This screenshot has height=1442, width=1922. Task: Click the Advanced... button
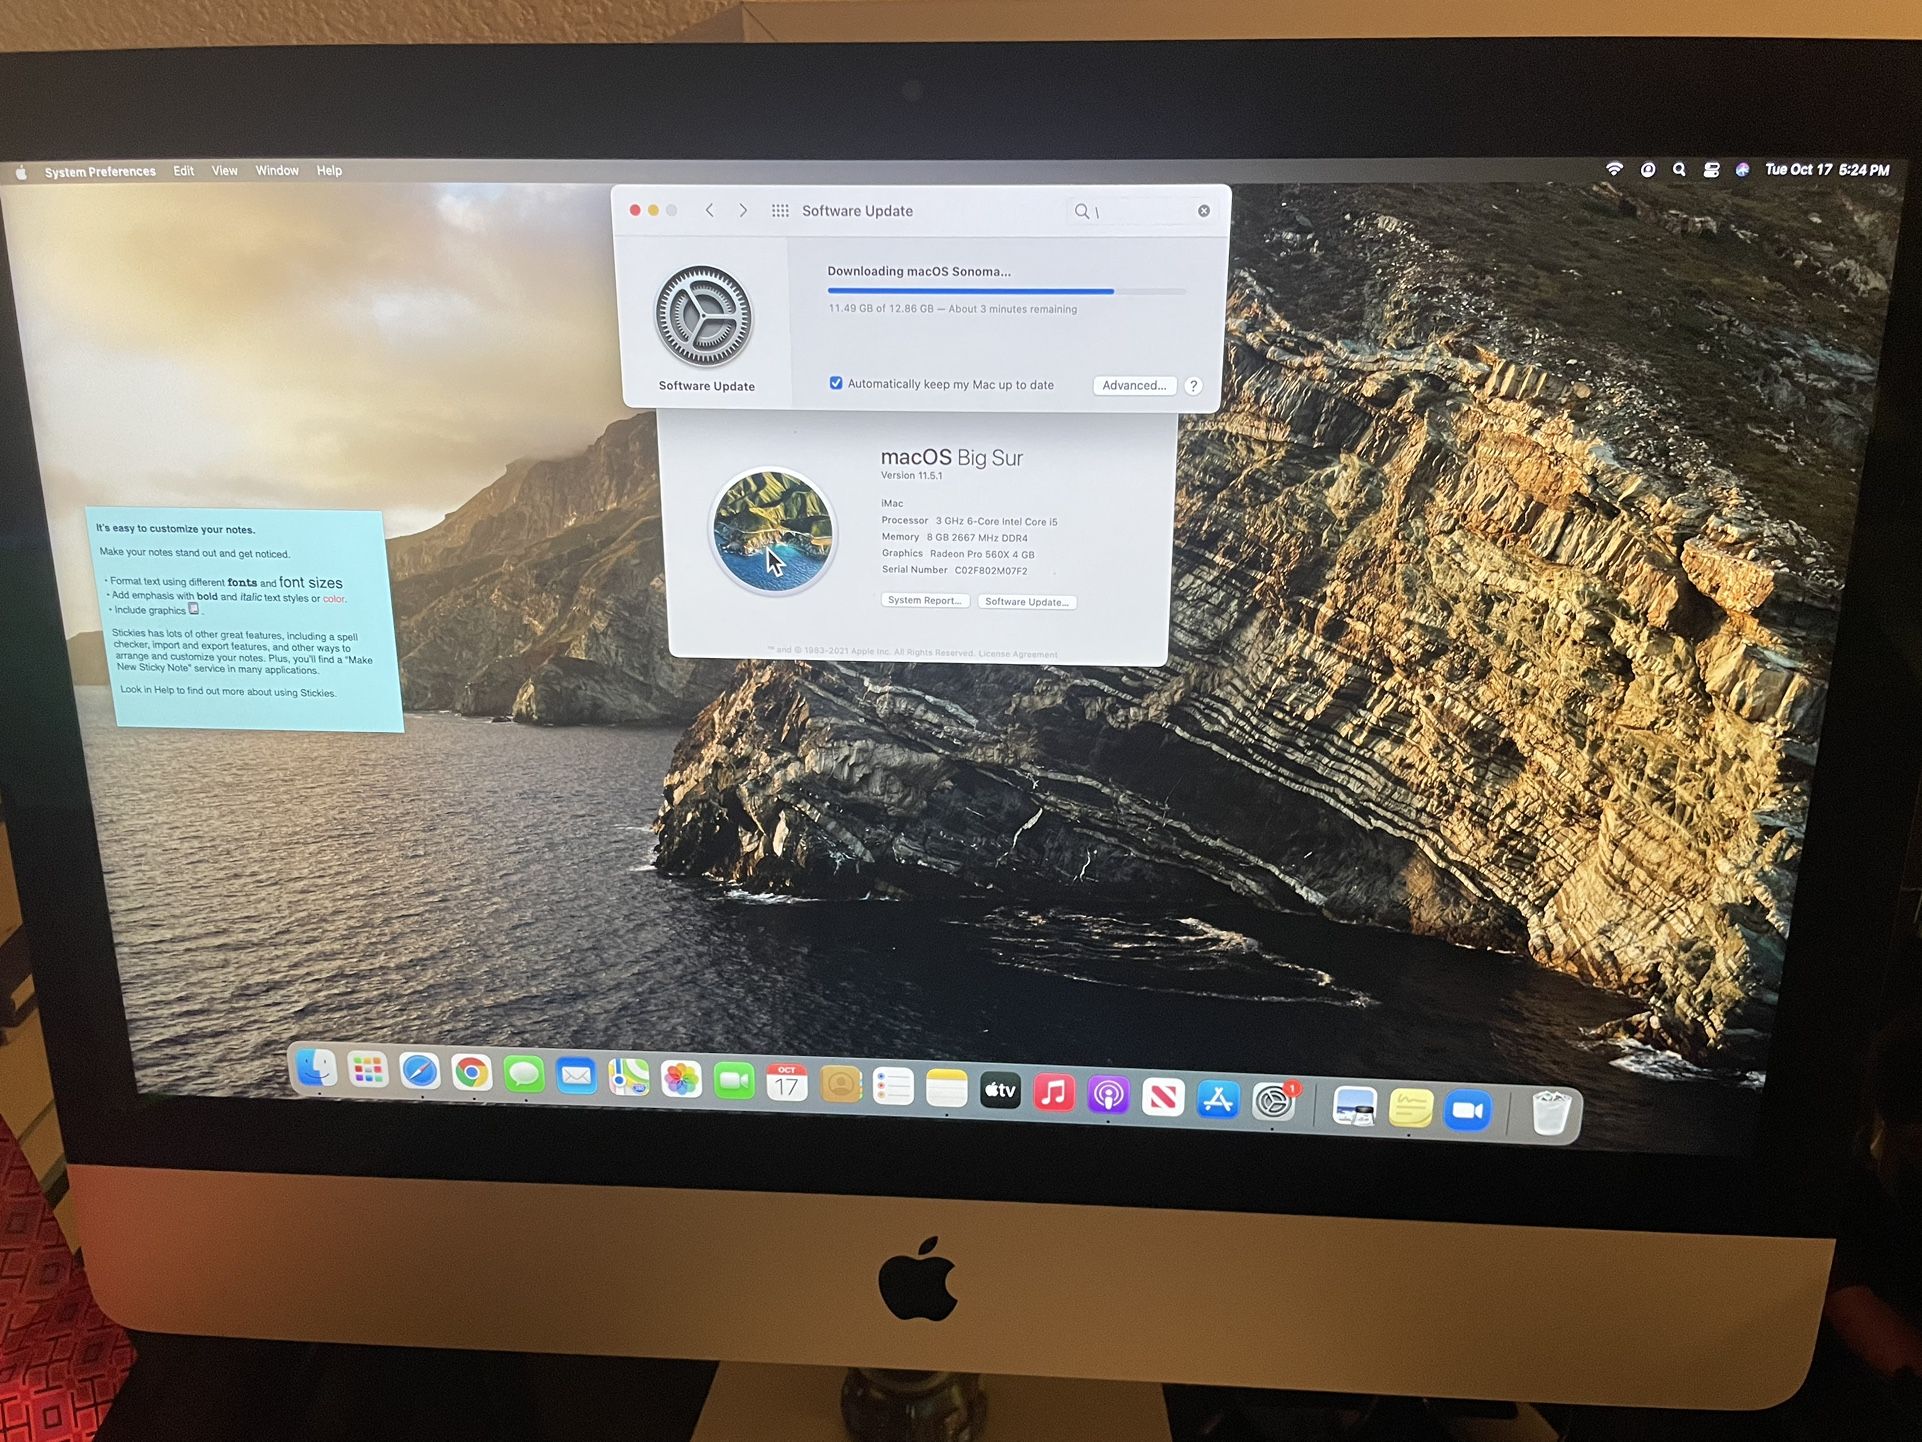[1134, 385]
